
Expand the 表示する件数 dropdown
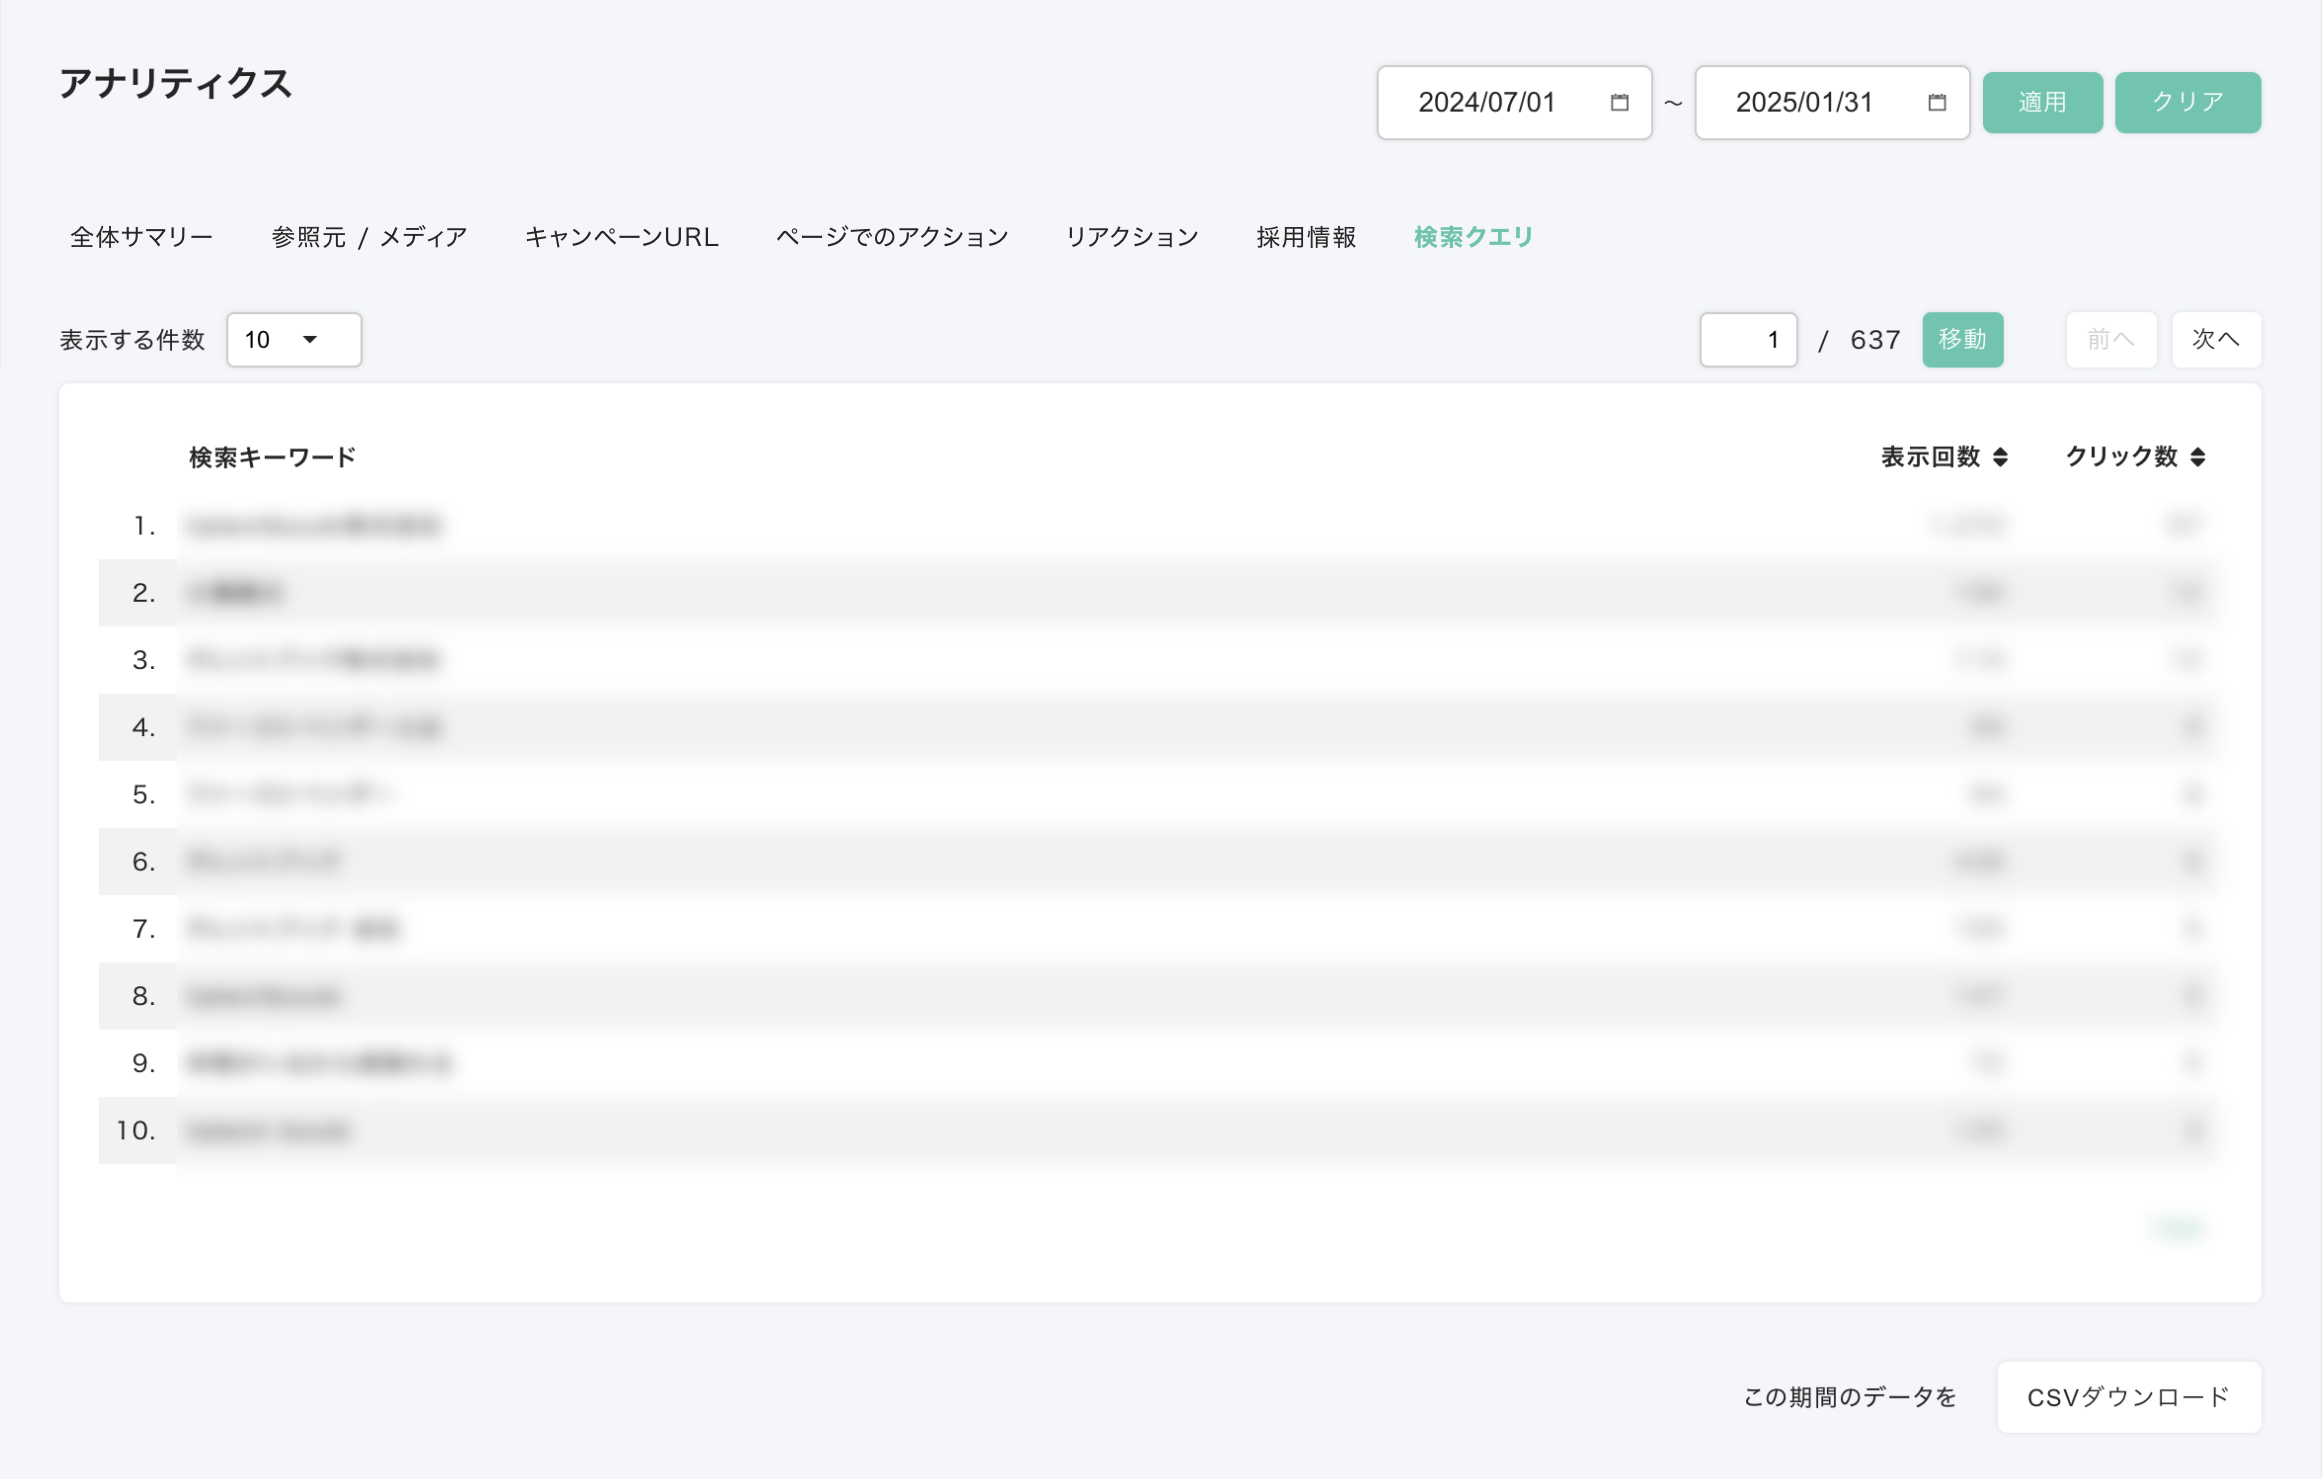(293, 340)
